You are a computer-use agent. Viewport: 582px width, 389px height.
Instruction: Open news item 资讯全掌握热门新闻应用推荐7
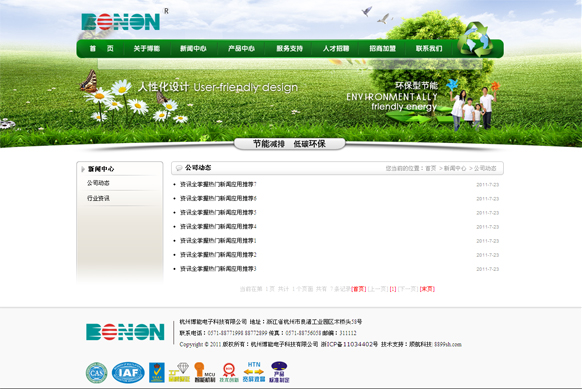pos(218,184)
